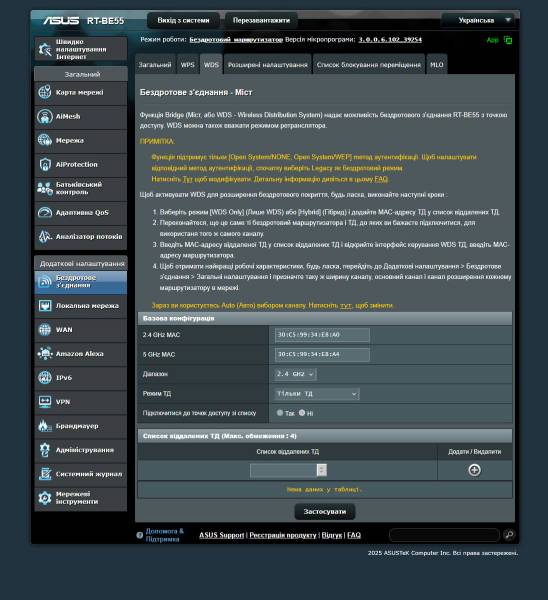Image resolution: width=548 pixels, height=600 pixels.
Task: Click the Брандмауер firewall flame icon
Action: coord(45,426)
